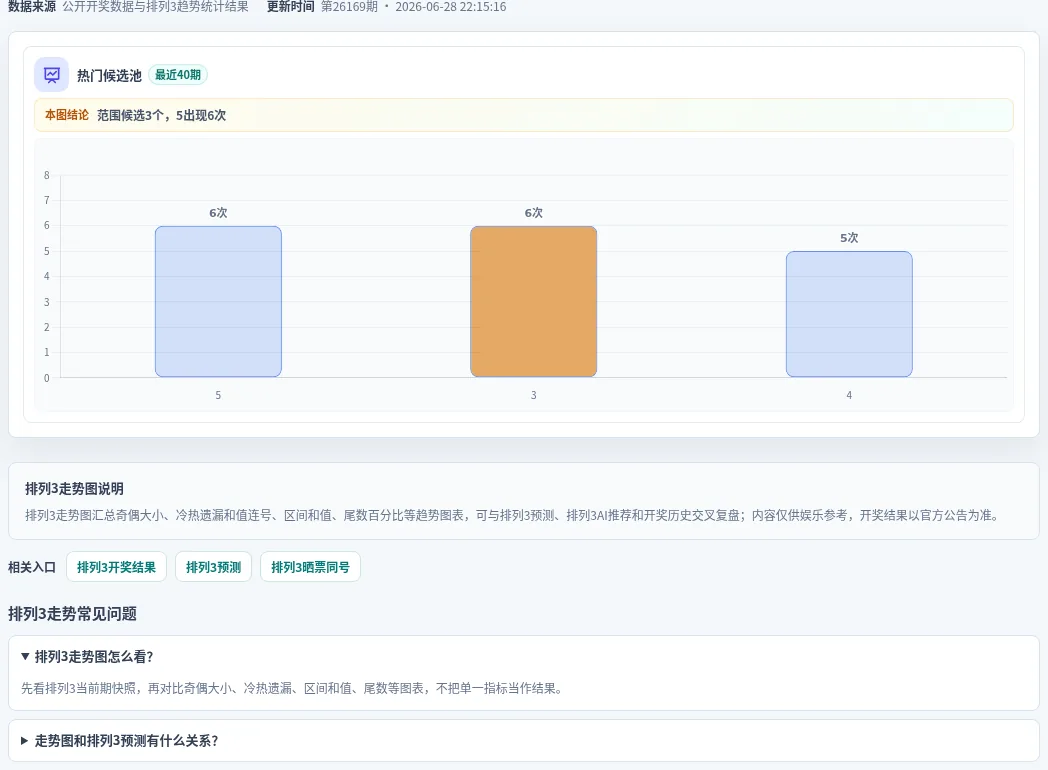Click the 相关入口 label
This screenshot has width=1048, height=770.
pyautogui.click(x=31, y=567)
